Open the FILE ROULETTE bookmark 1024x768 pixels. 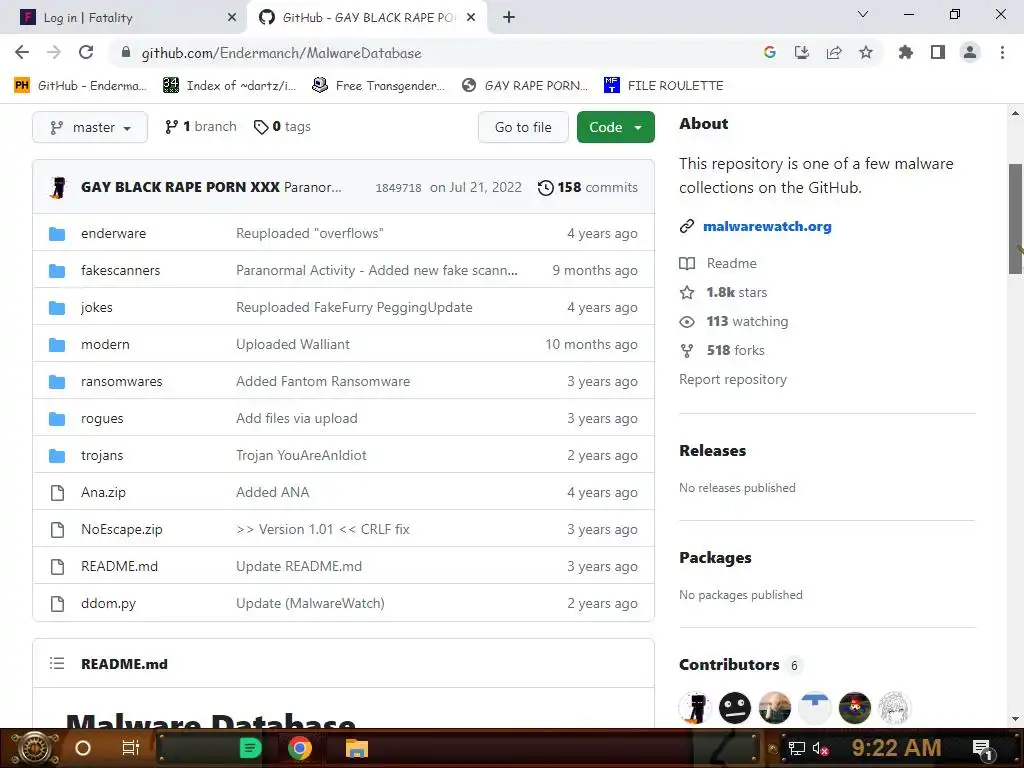pyautogui.click(x=664, y=86)
